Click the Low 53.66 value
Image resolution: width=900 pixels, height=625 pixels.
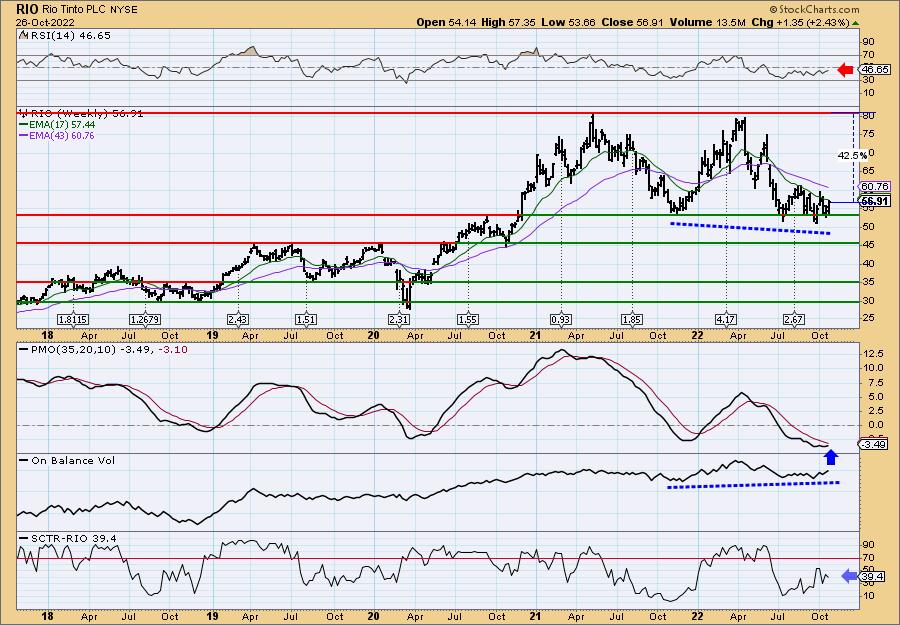pos(566,22)
